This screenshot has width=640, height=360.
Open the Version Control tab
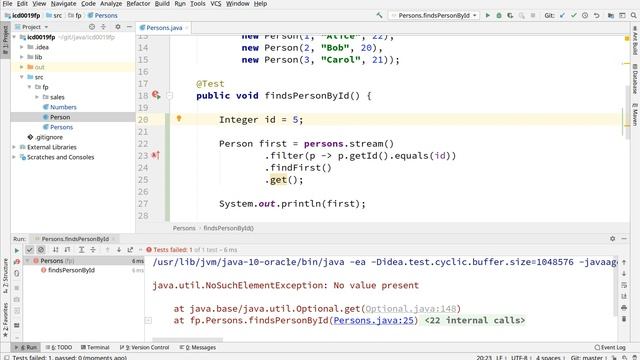point(144,347)
